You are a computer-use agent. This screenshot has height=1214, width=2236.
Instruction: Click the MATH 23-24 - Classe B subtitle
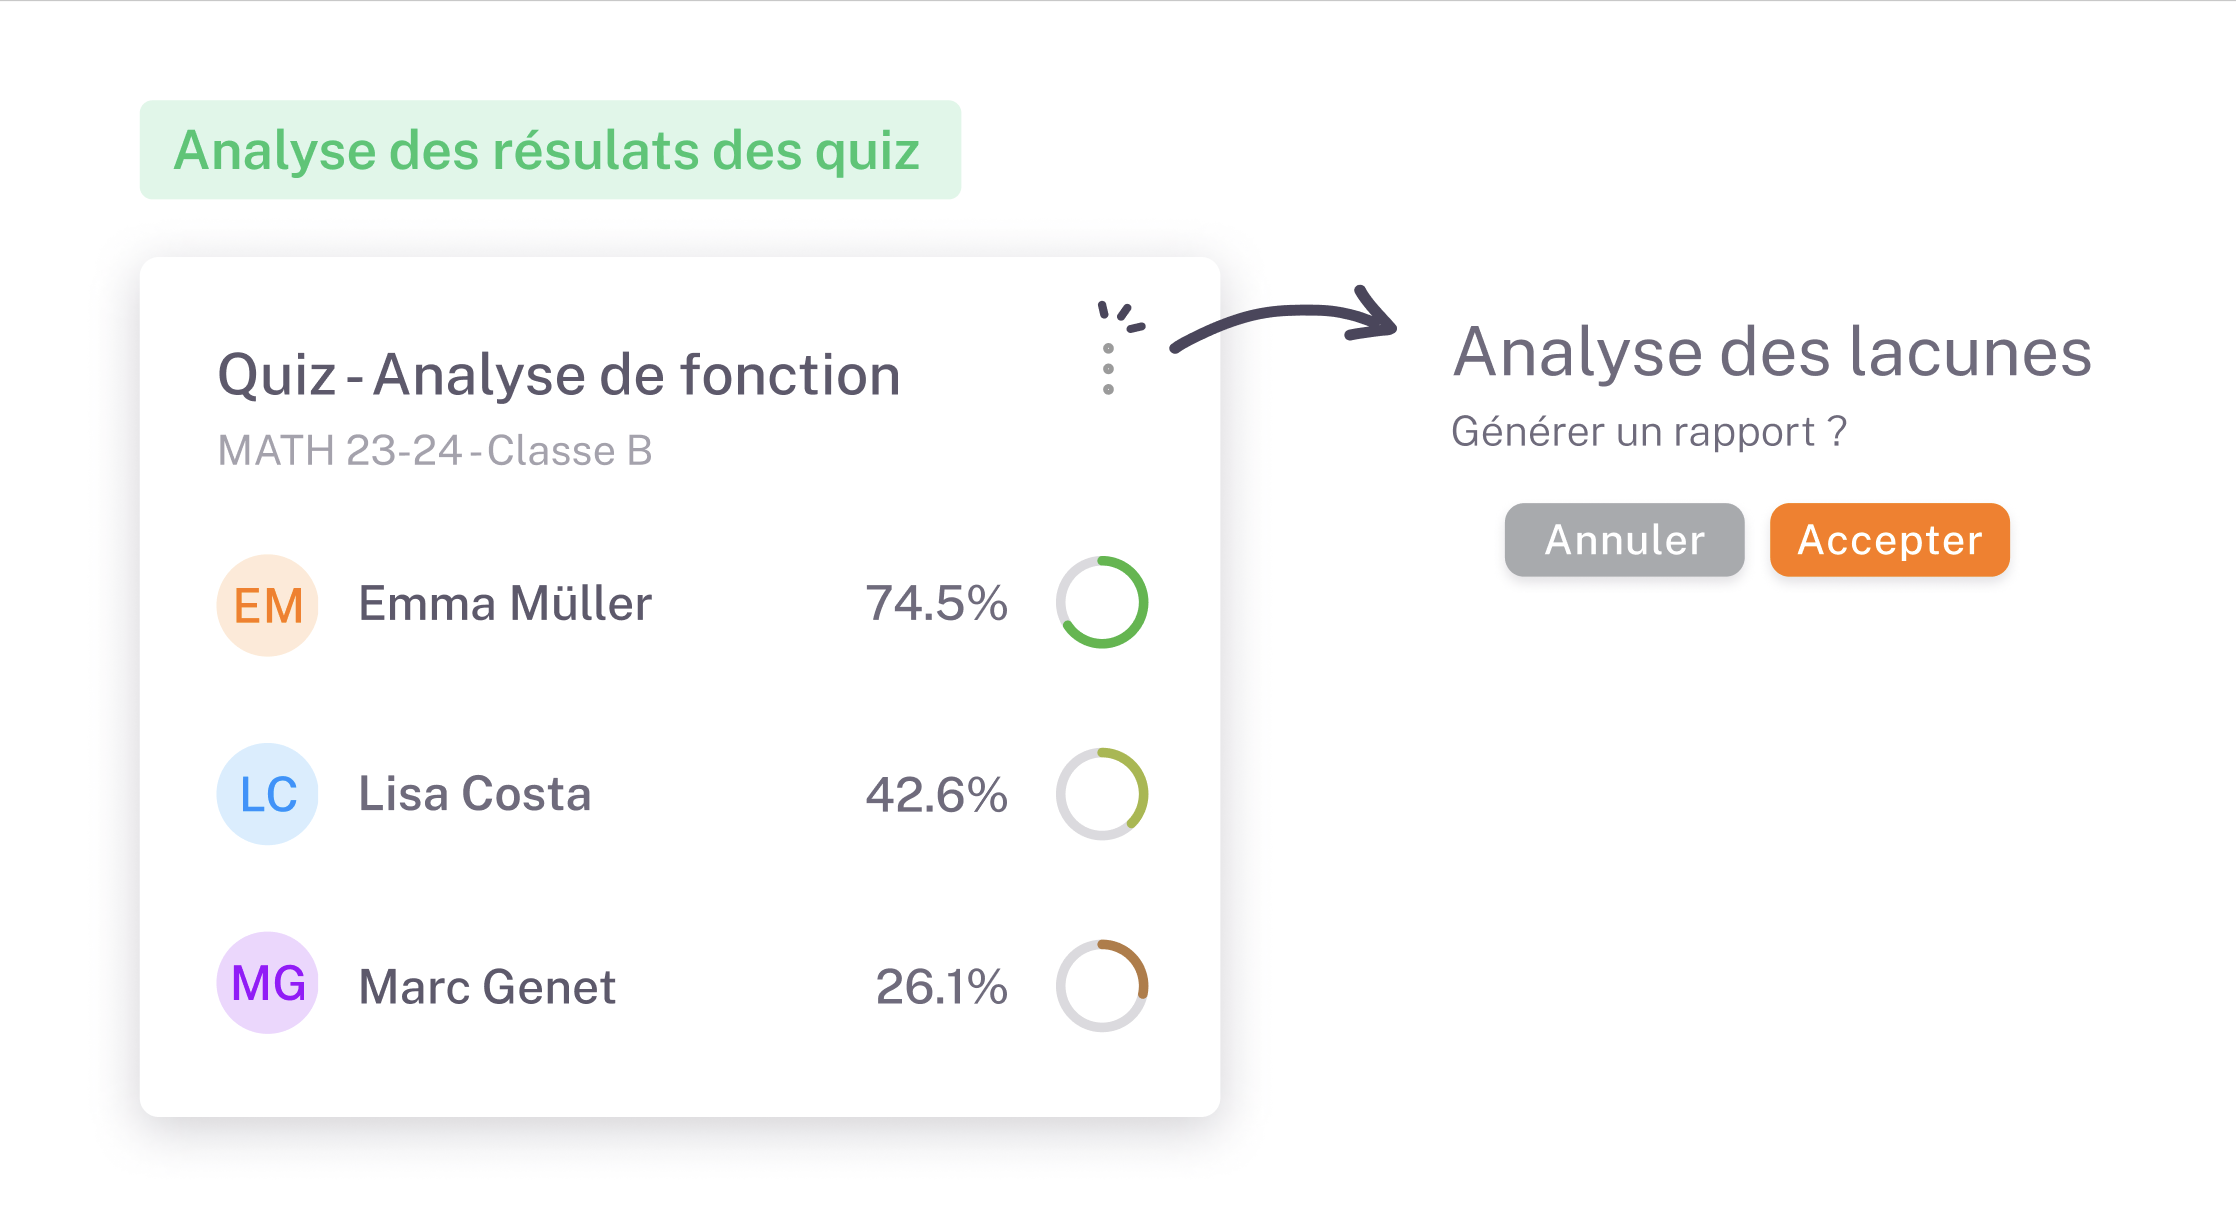coord(435,450)
